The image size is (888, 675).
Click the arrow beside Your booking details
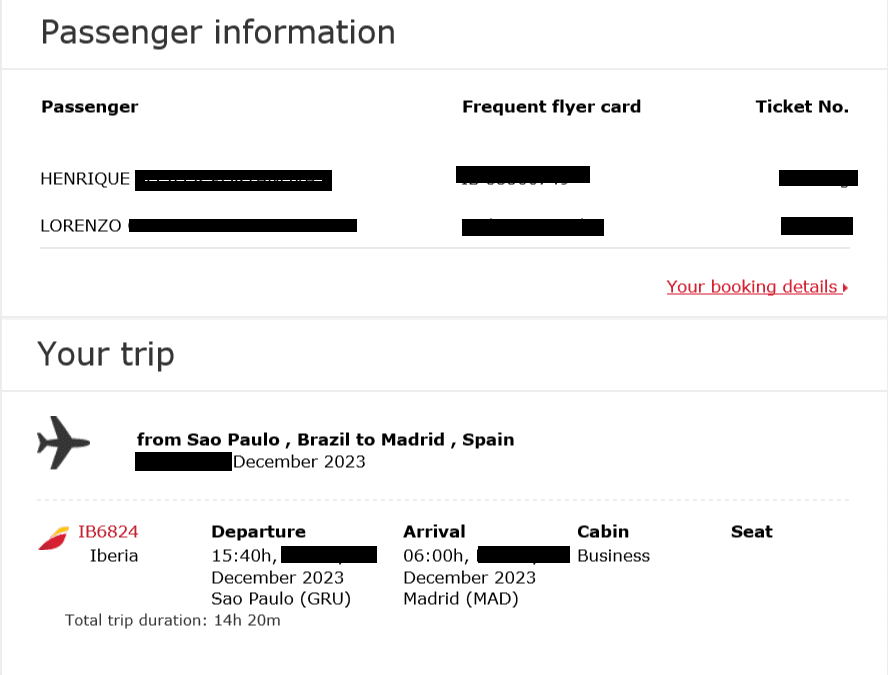click(845, 288)
